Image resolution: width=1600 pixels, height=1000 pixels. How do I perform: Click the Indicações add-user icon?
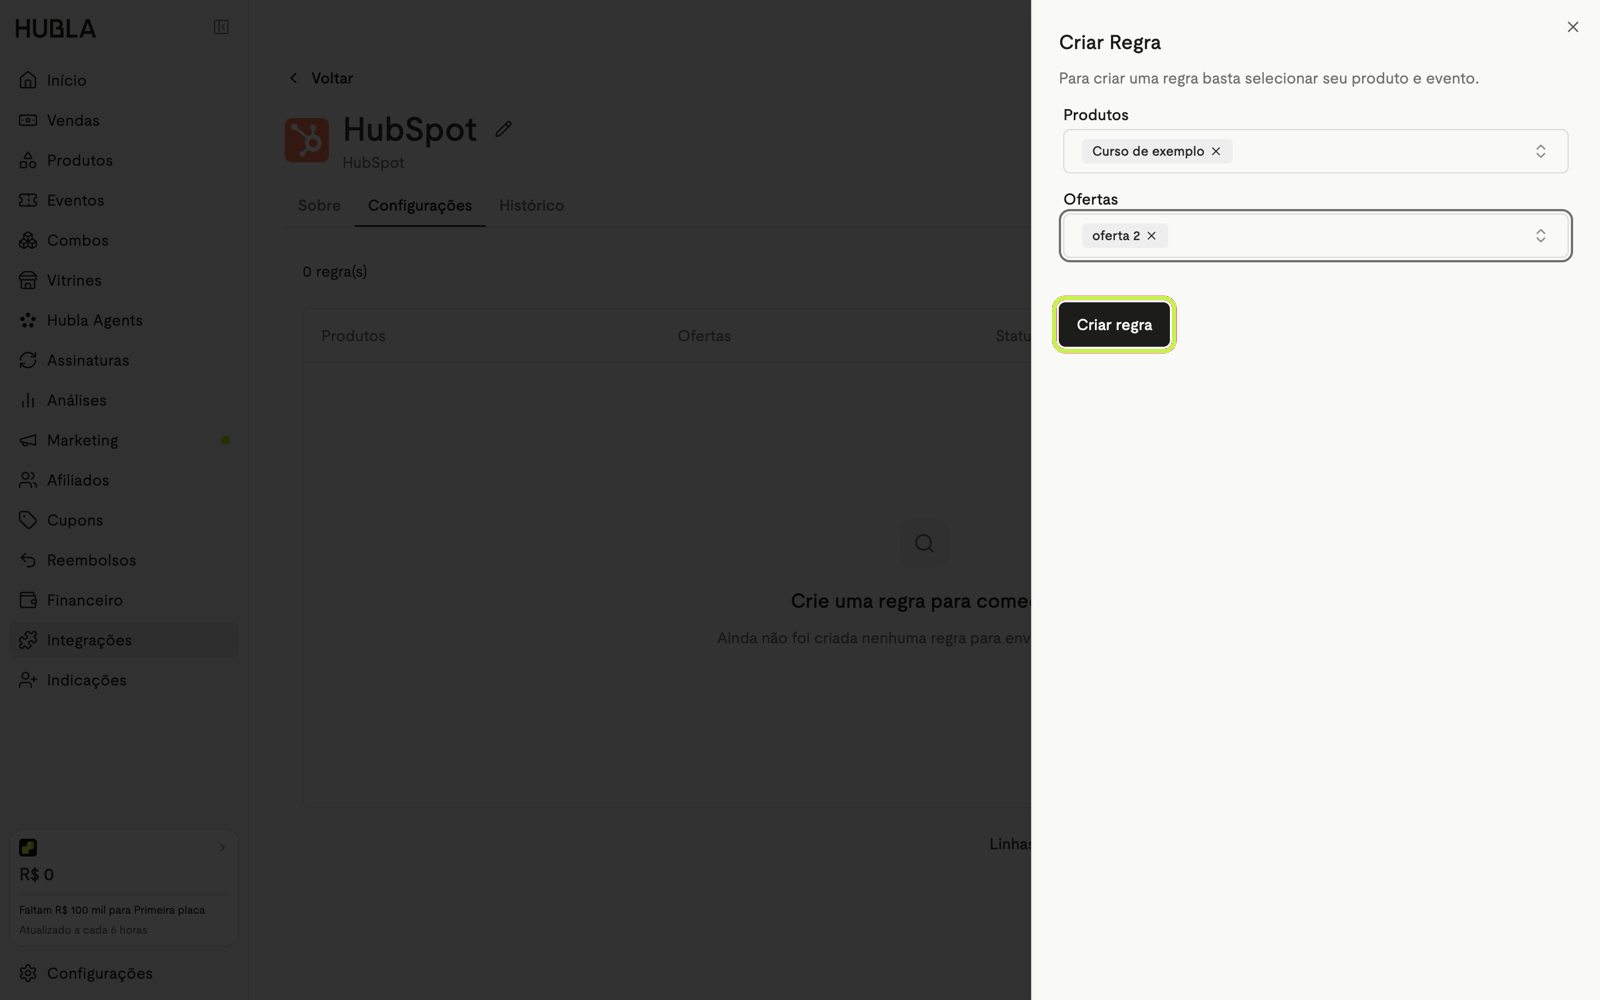coord(28,680)
